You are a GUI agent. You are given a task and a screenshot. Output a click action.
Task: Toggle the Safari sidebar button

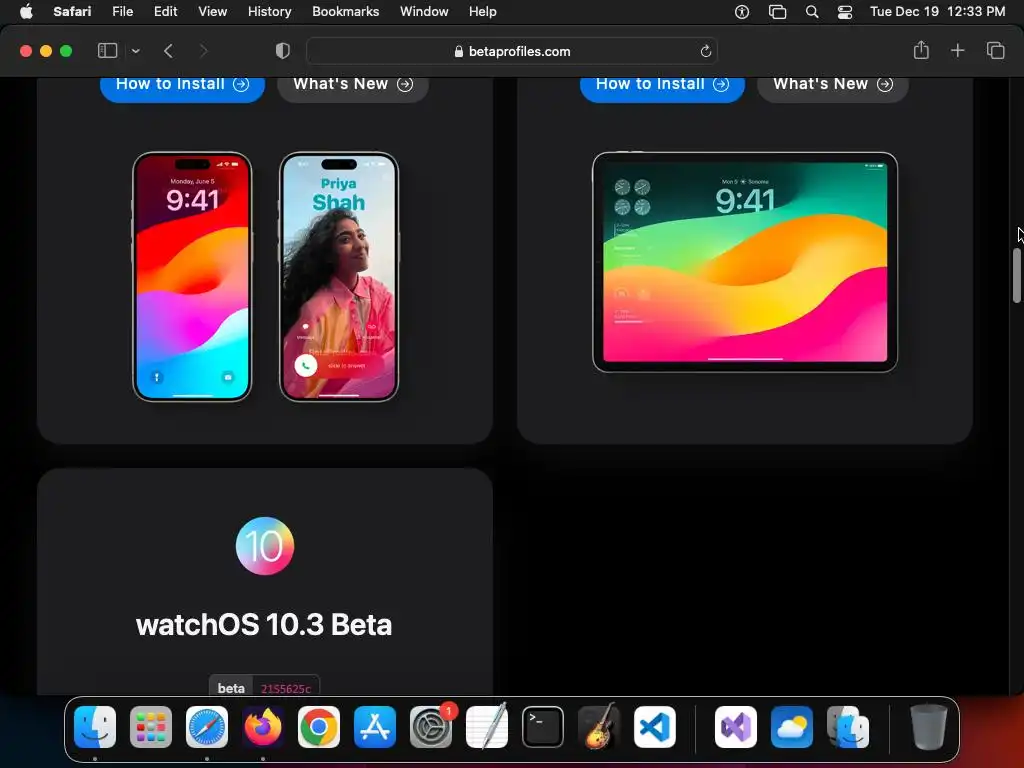107,51
